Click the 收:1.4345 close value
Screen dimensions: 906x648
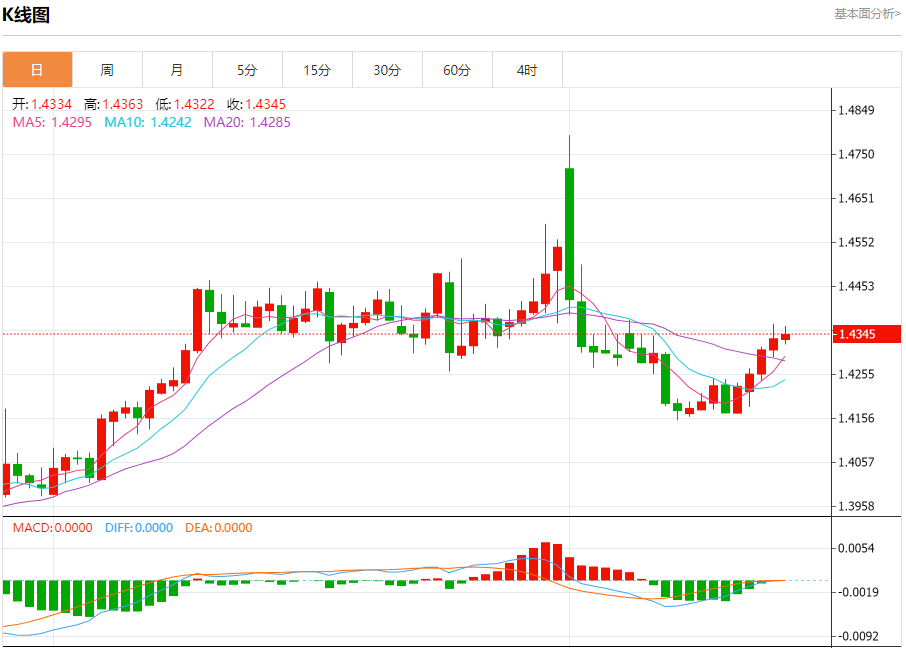click(x=257, y=104)
